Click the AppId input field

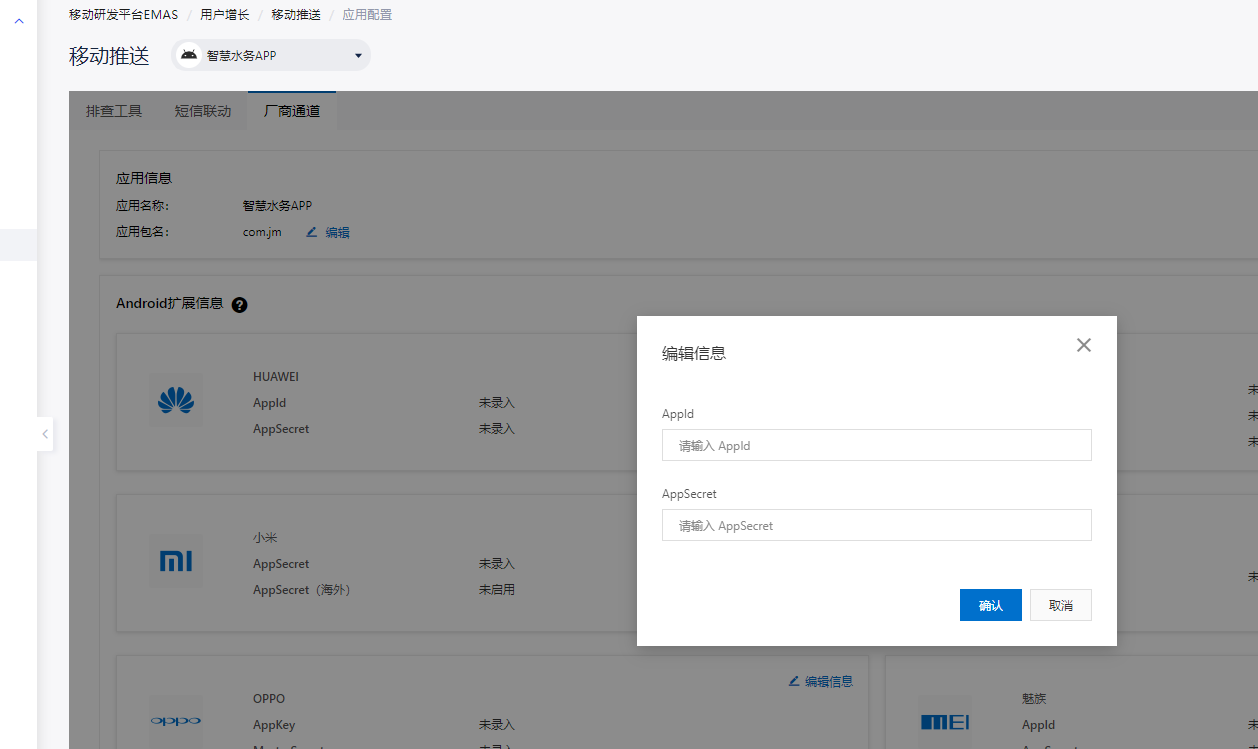[x=876, y=445]
